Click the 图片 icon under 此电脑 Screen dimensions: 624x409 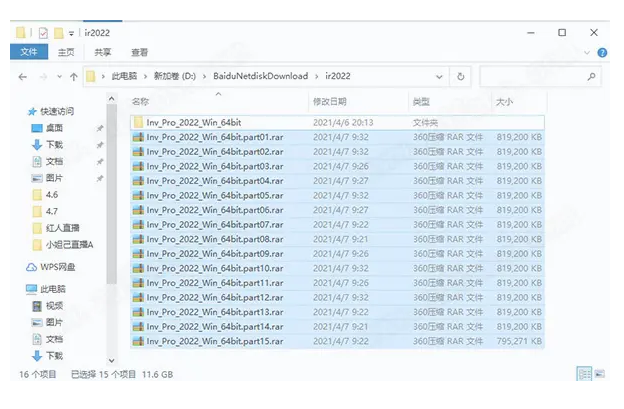pyautogui.click(x=37, y=322)
